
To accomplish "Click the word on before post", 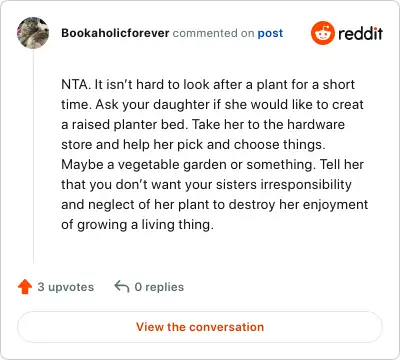I will tap(247, 33).
